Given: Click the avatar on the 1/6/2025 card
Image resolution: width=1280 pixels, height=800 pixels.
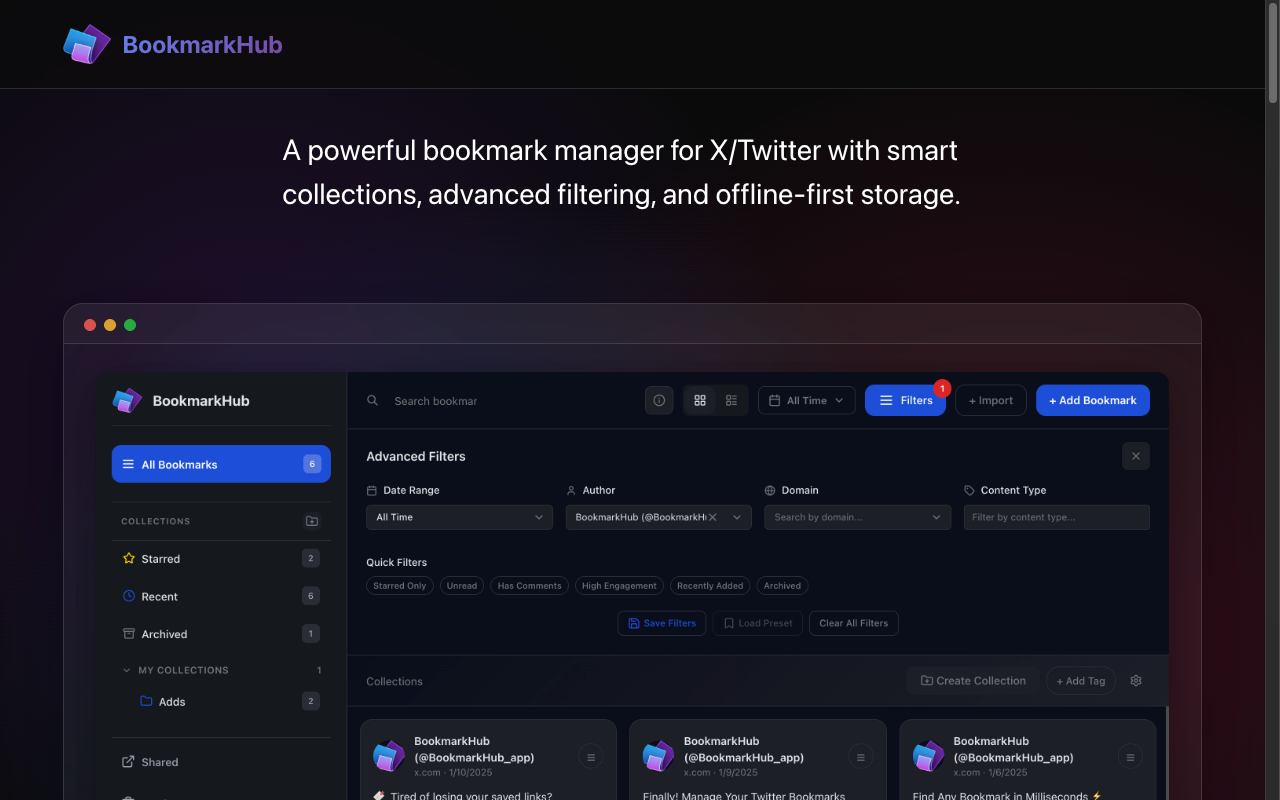Looking at the screenshot, I should coord(928,756).
